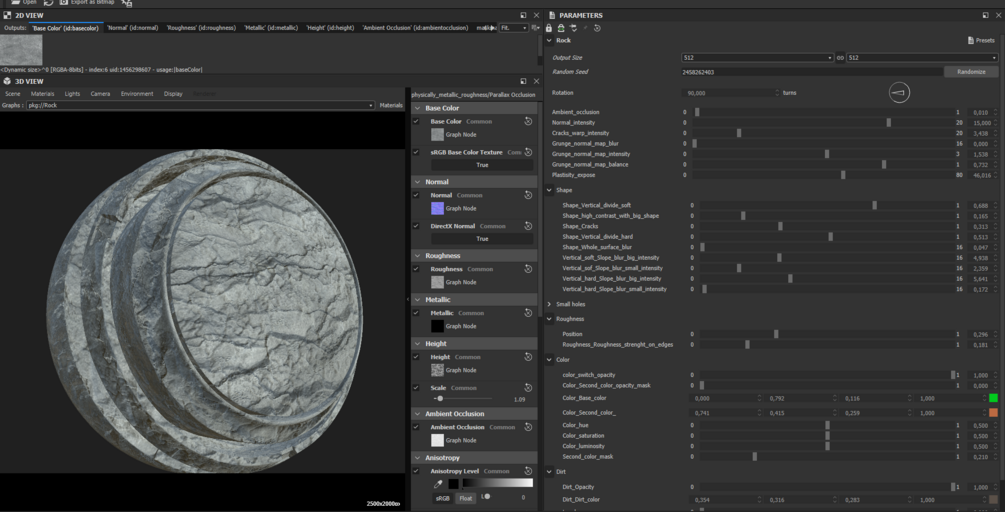Disable the DirectX Normal checkbox
1005x512 pixels.
tap(416, 226)
